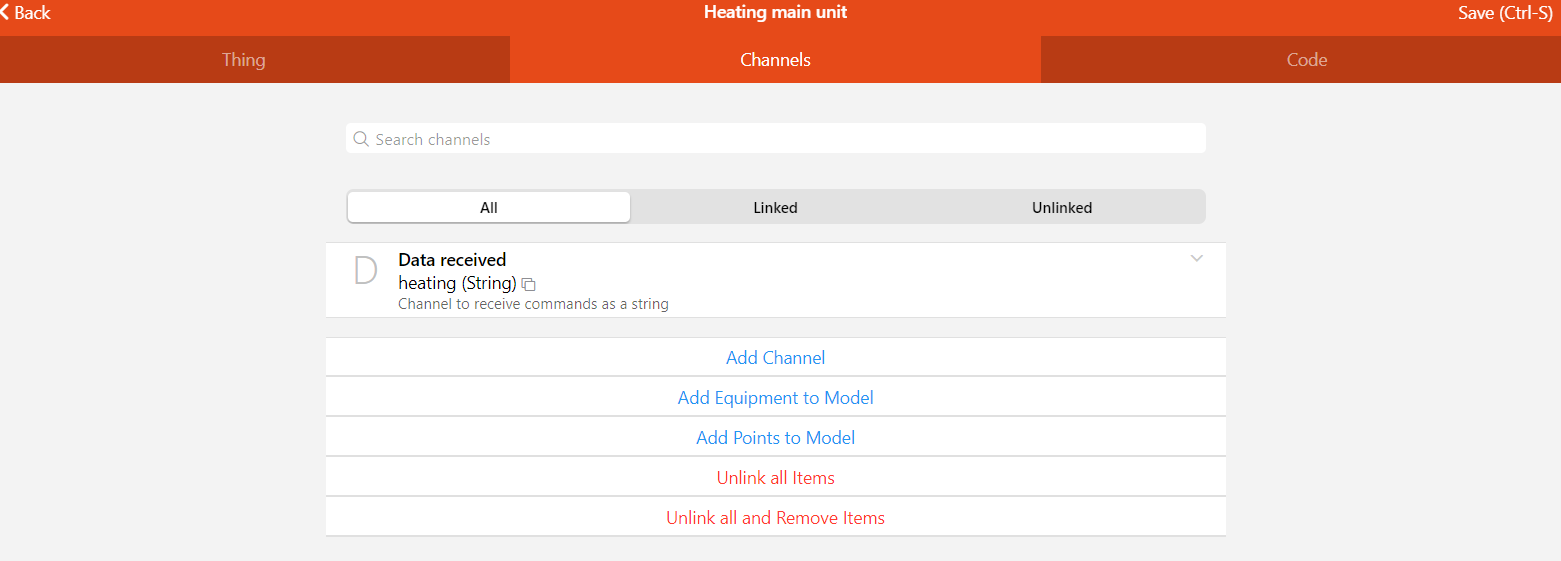Open the Code tab
1561x561 pixels.
(1306, 60)
